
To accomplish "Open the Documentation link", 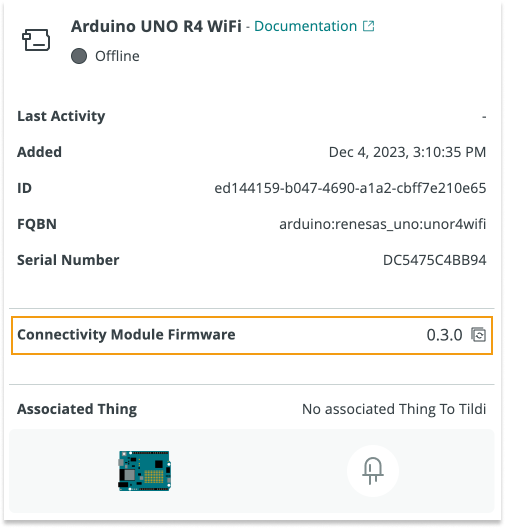I will pos(305,26).
